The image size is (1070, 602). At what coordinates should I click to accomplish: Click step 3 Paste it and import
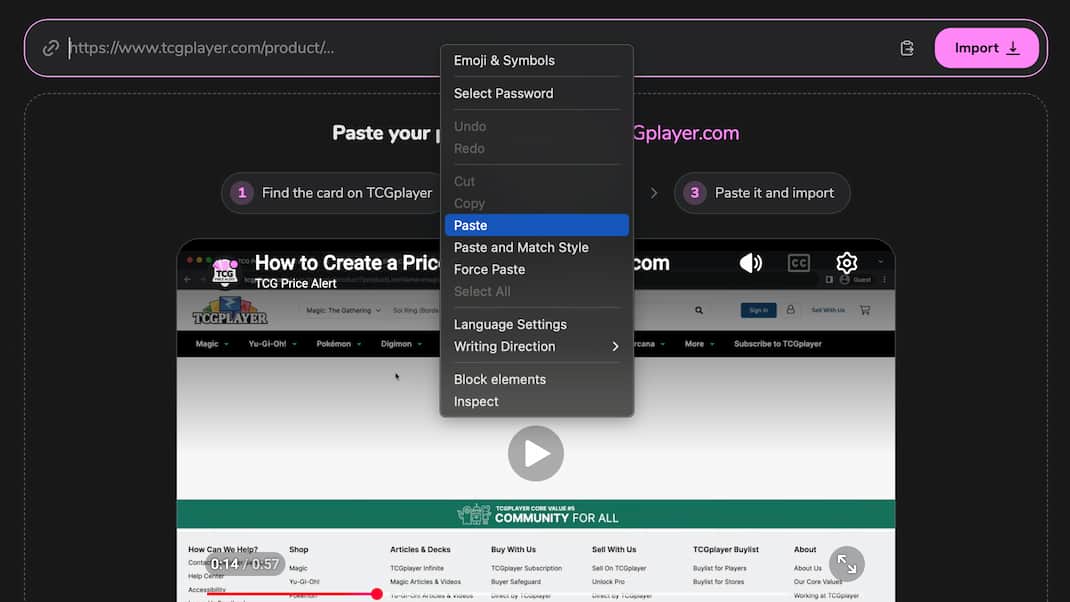click(x=762, y=193)
